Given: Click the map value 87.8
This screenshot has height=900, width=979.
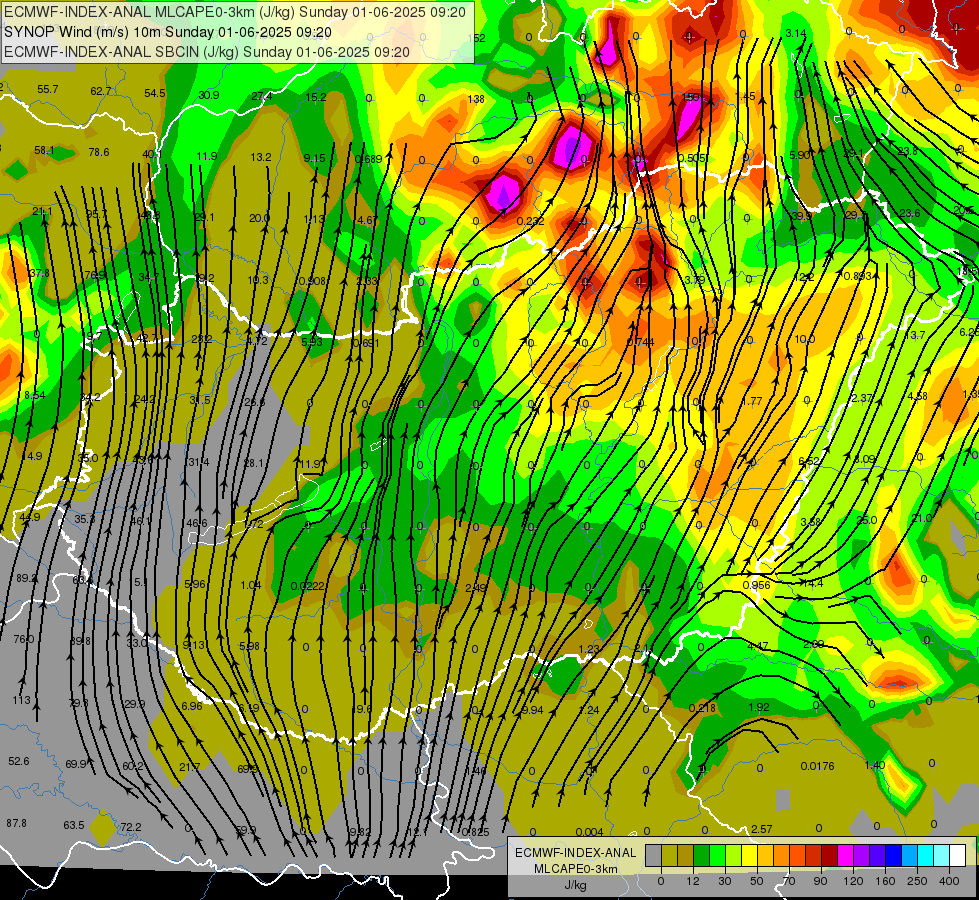Looking at the screenshot, I should click(x=16, y=823).
